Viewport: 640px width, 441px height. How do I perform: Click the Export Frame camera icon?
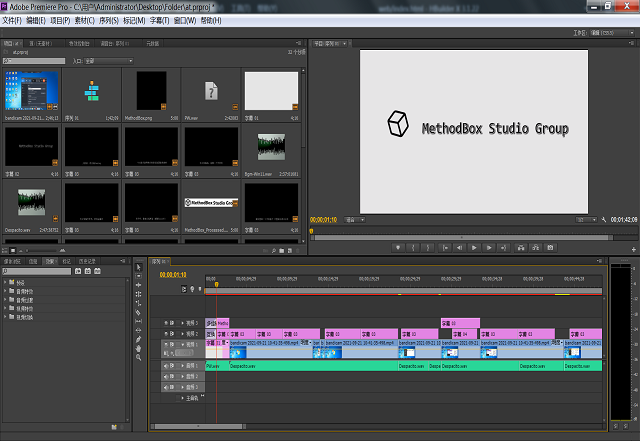pos(550,247)
